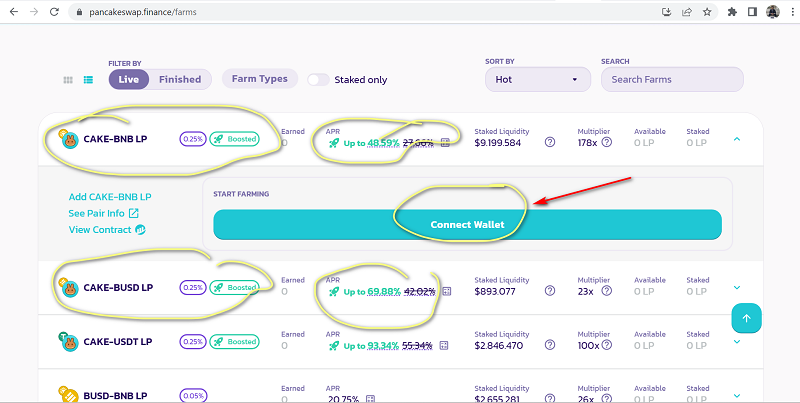The height and width of the screenshot is (403, 800).
Task: Open the See Pair Info link
Action: 103,213
